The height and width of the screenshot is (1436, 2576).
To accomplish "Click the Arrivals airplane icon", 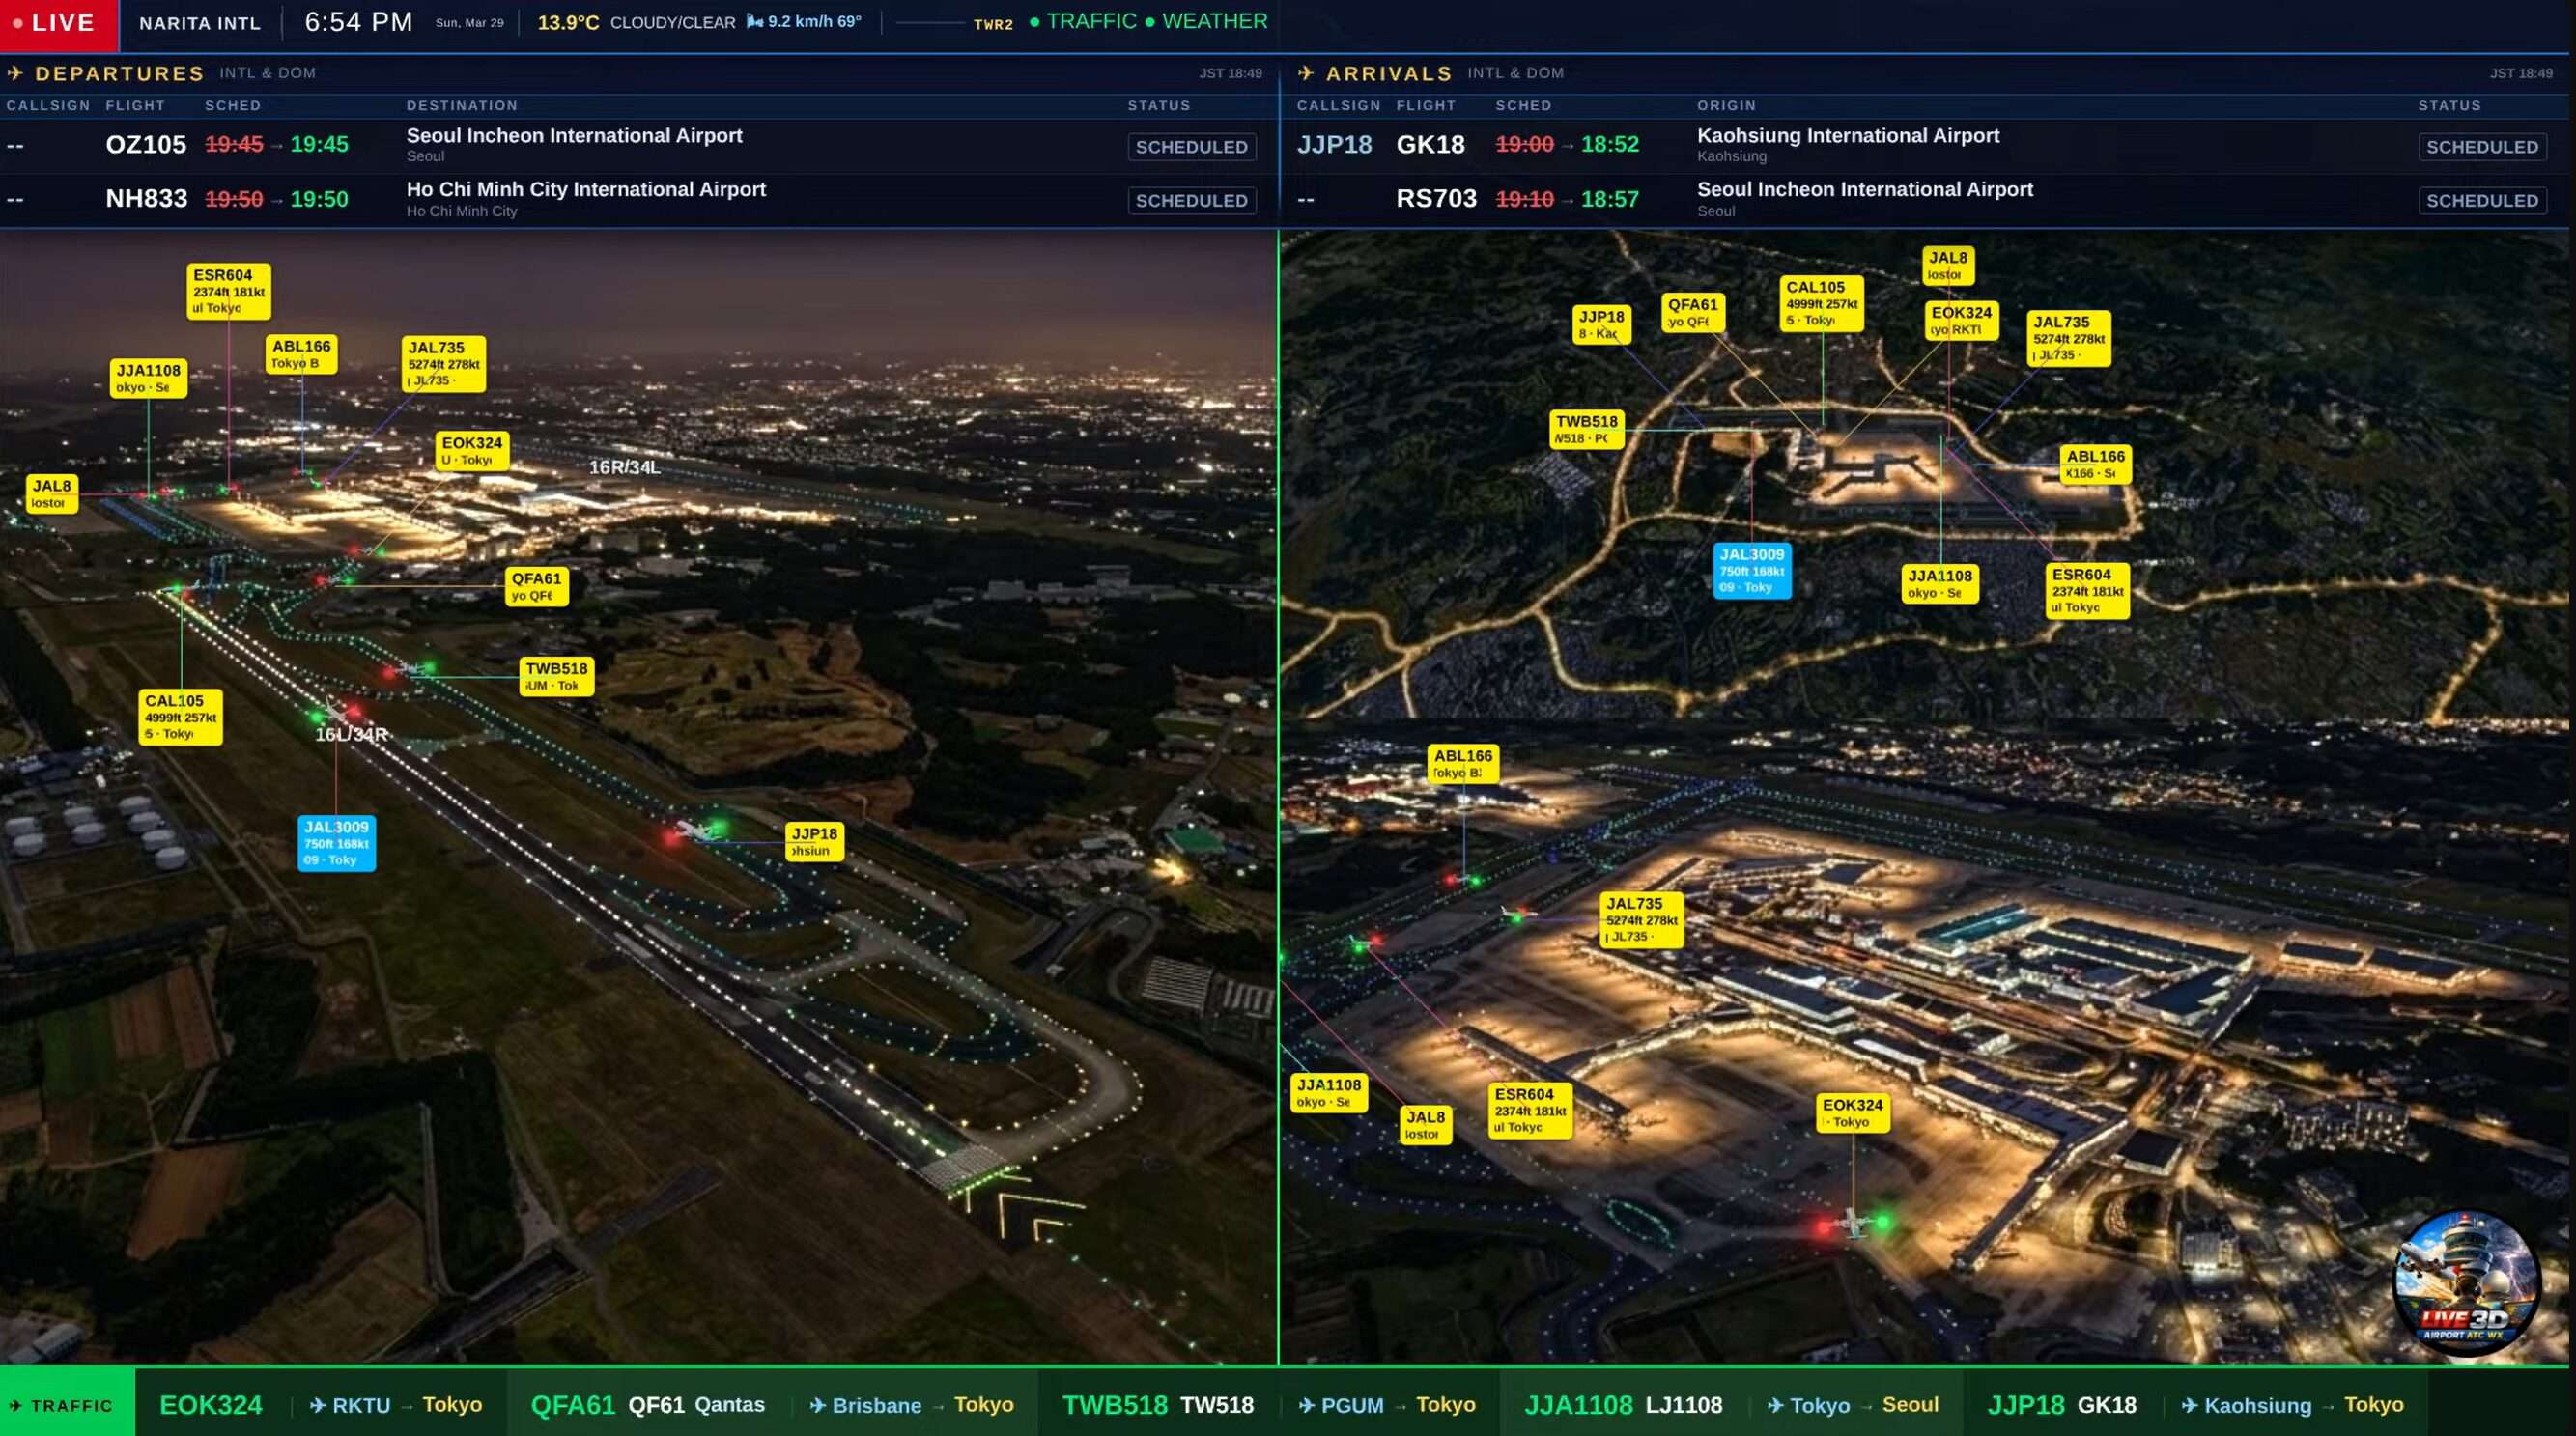I will (1305, 73).
